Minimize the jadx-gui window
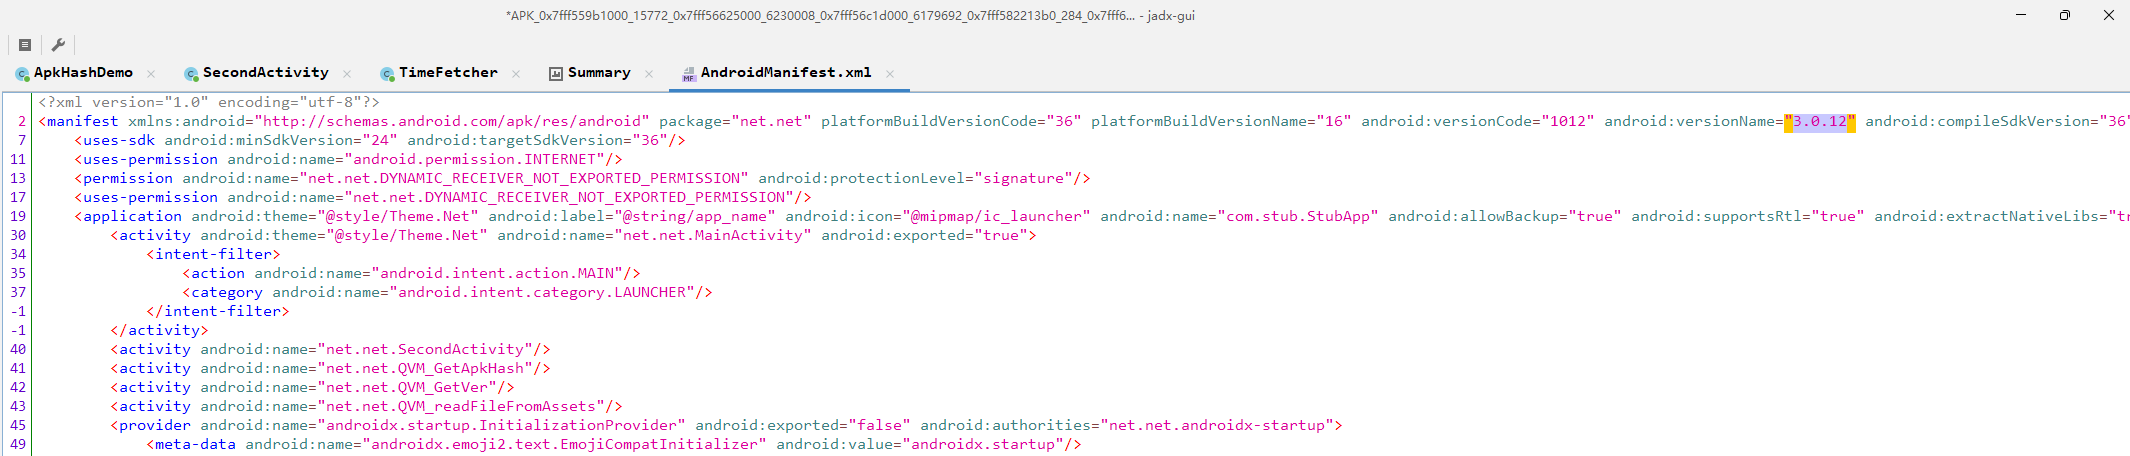The width and height of the screenshot is (2130, 456). (2021, 15)
